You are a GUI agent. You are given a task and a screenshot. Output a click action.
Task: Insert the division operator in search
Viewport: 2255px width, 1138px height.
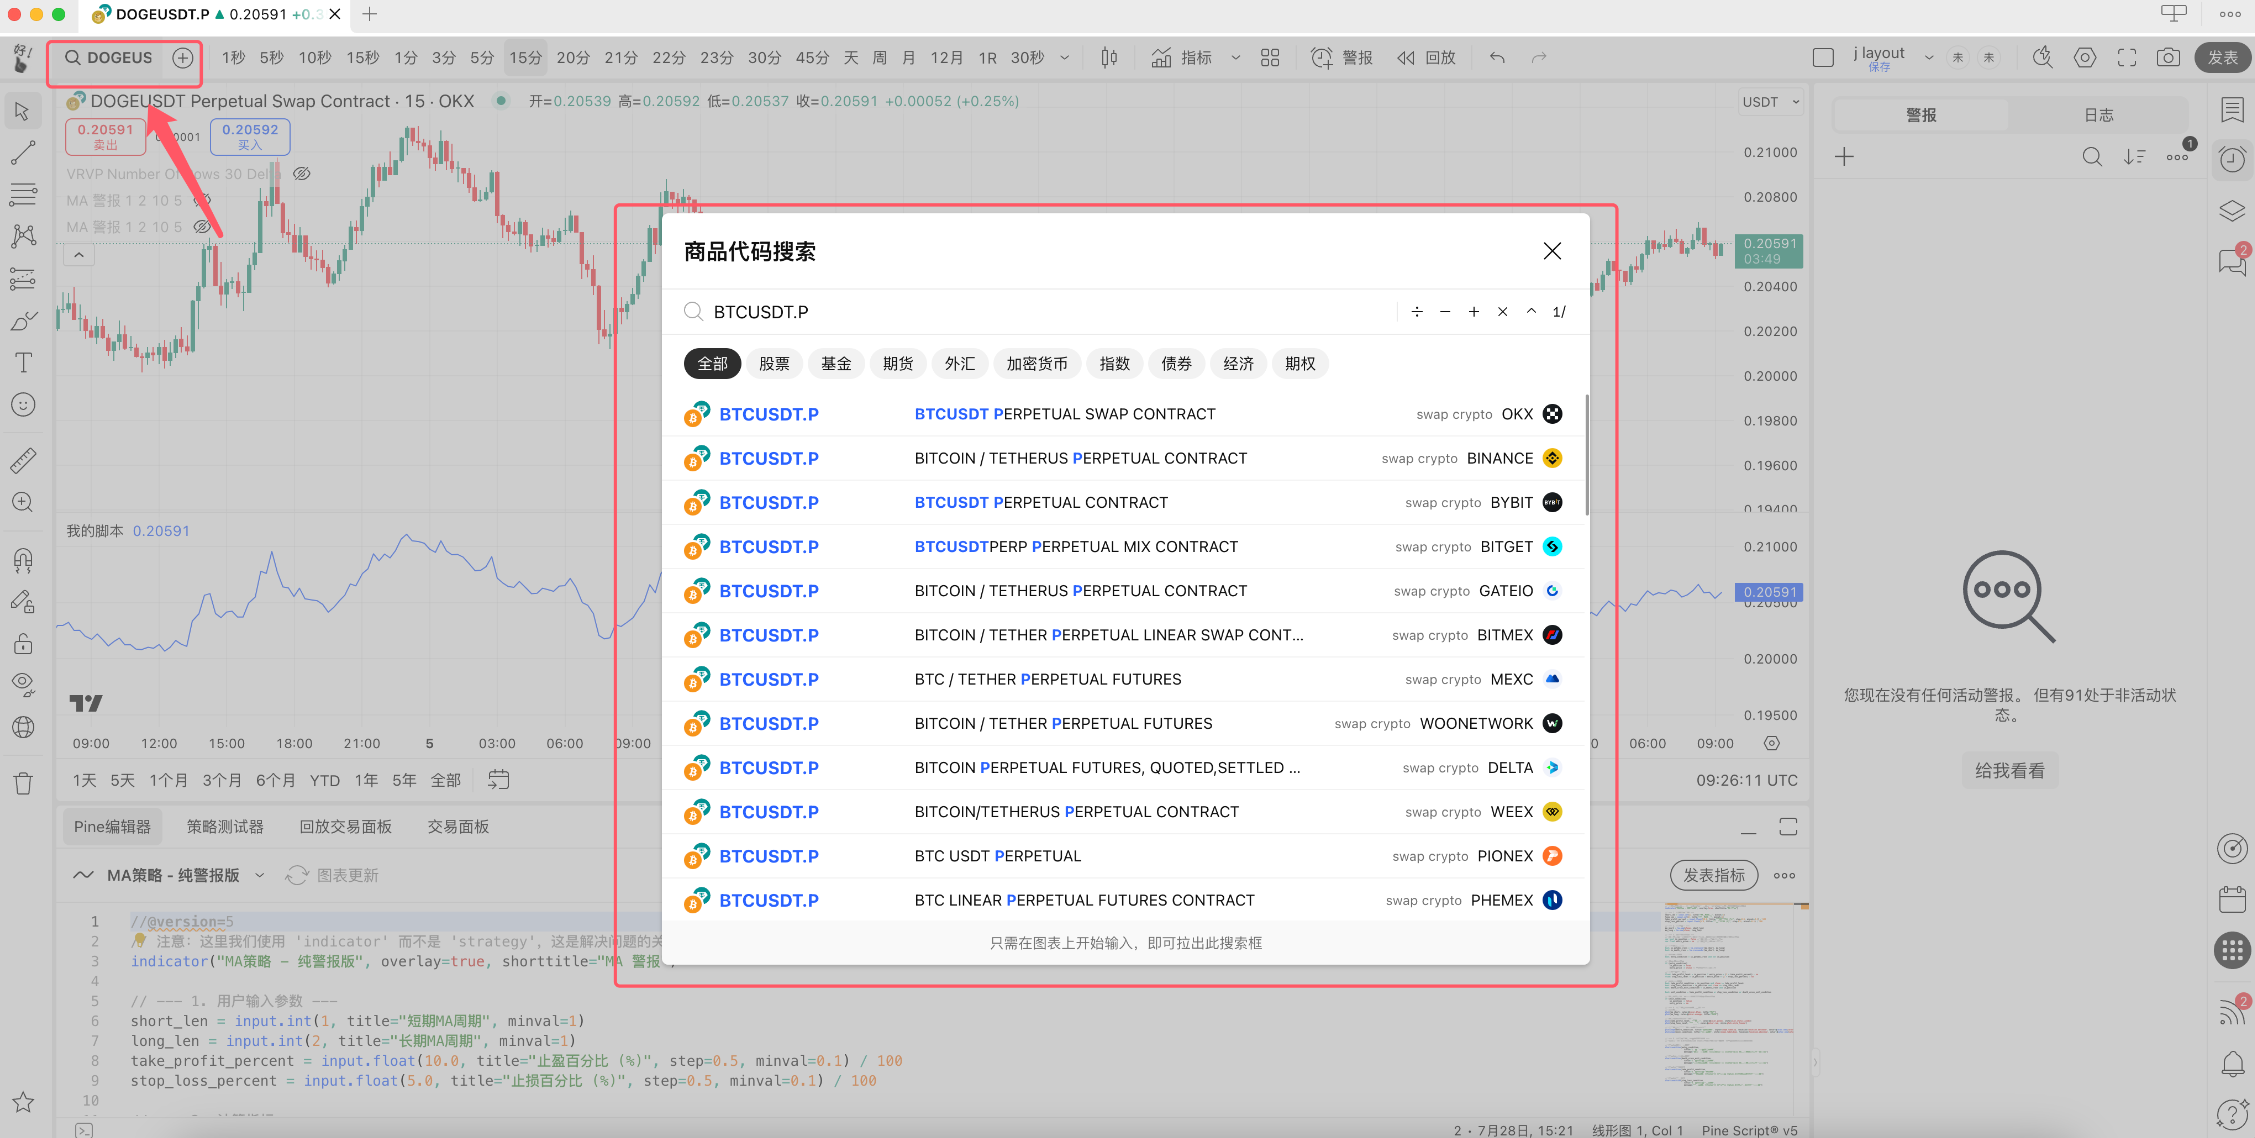pyautogui.click(x=1417, y=312)
